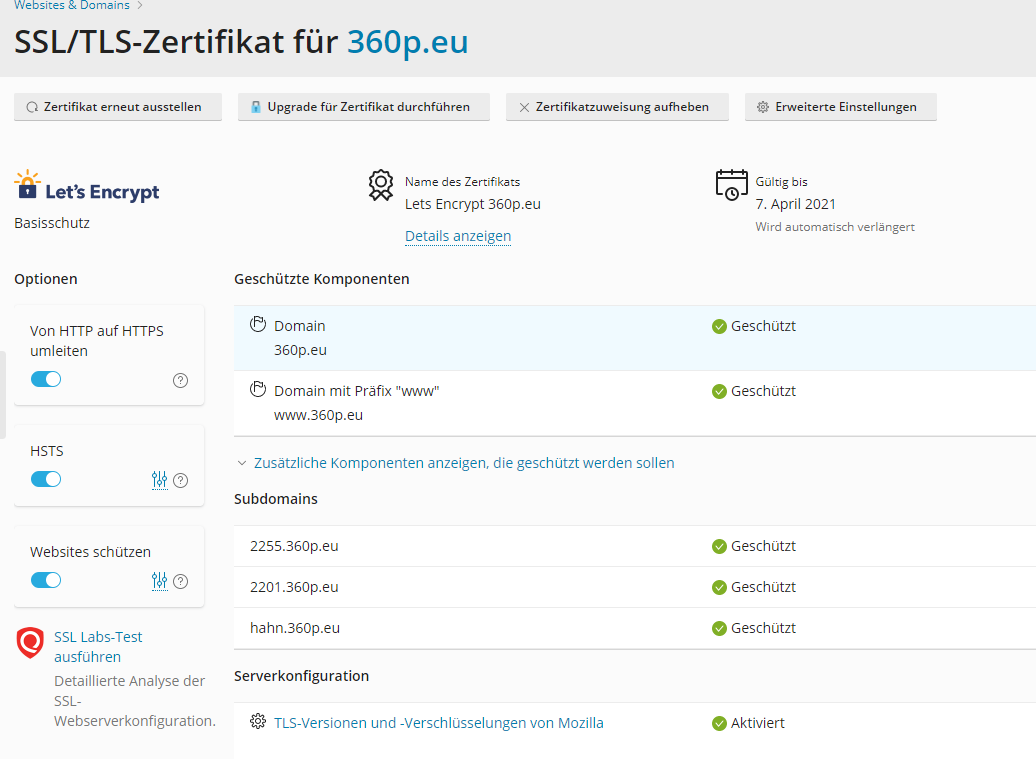The width and height of the screenshot is (1036, 759).
Task: Click the HSTS settings sliders icon
Action: (x=159, y=480)
